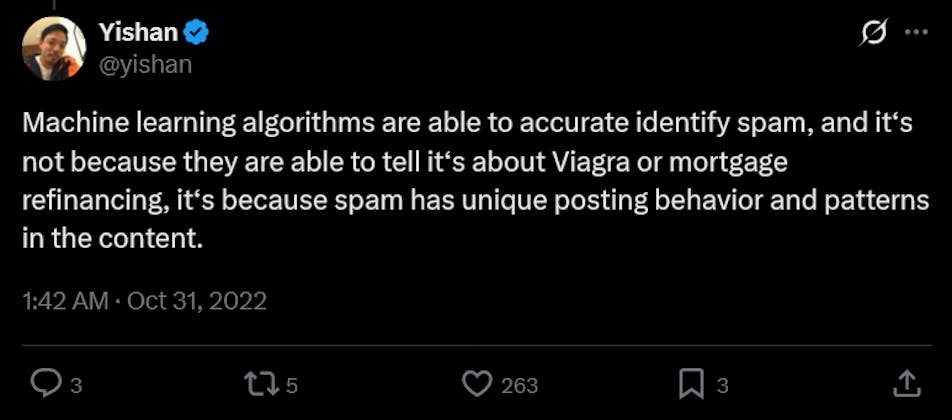Click the blue verified checkmark badge

tap(196, 33)
